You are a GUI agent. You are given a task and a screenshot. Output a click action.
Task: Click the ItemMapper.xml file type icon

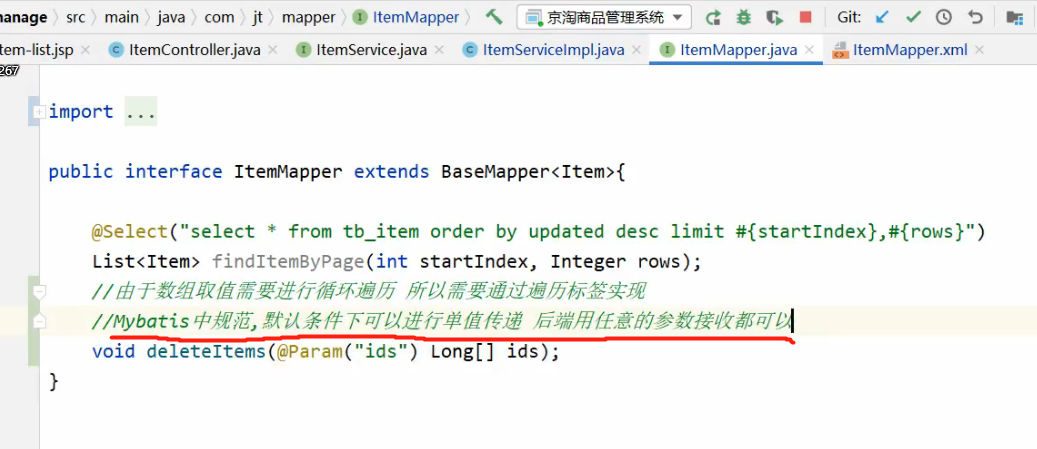click(840, 50)
